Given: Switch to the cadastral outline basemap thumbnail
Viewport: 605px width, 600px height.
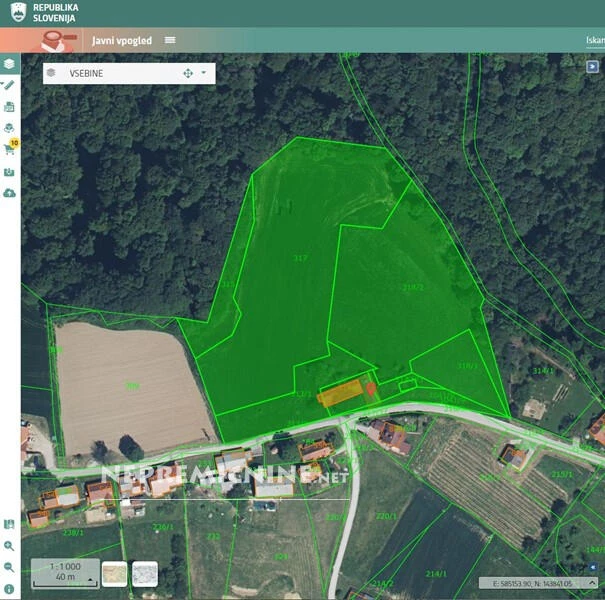Looking at the screenshot, I should [x=145, y=573].
